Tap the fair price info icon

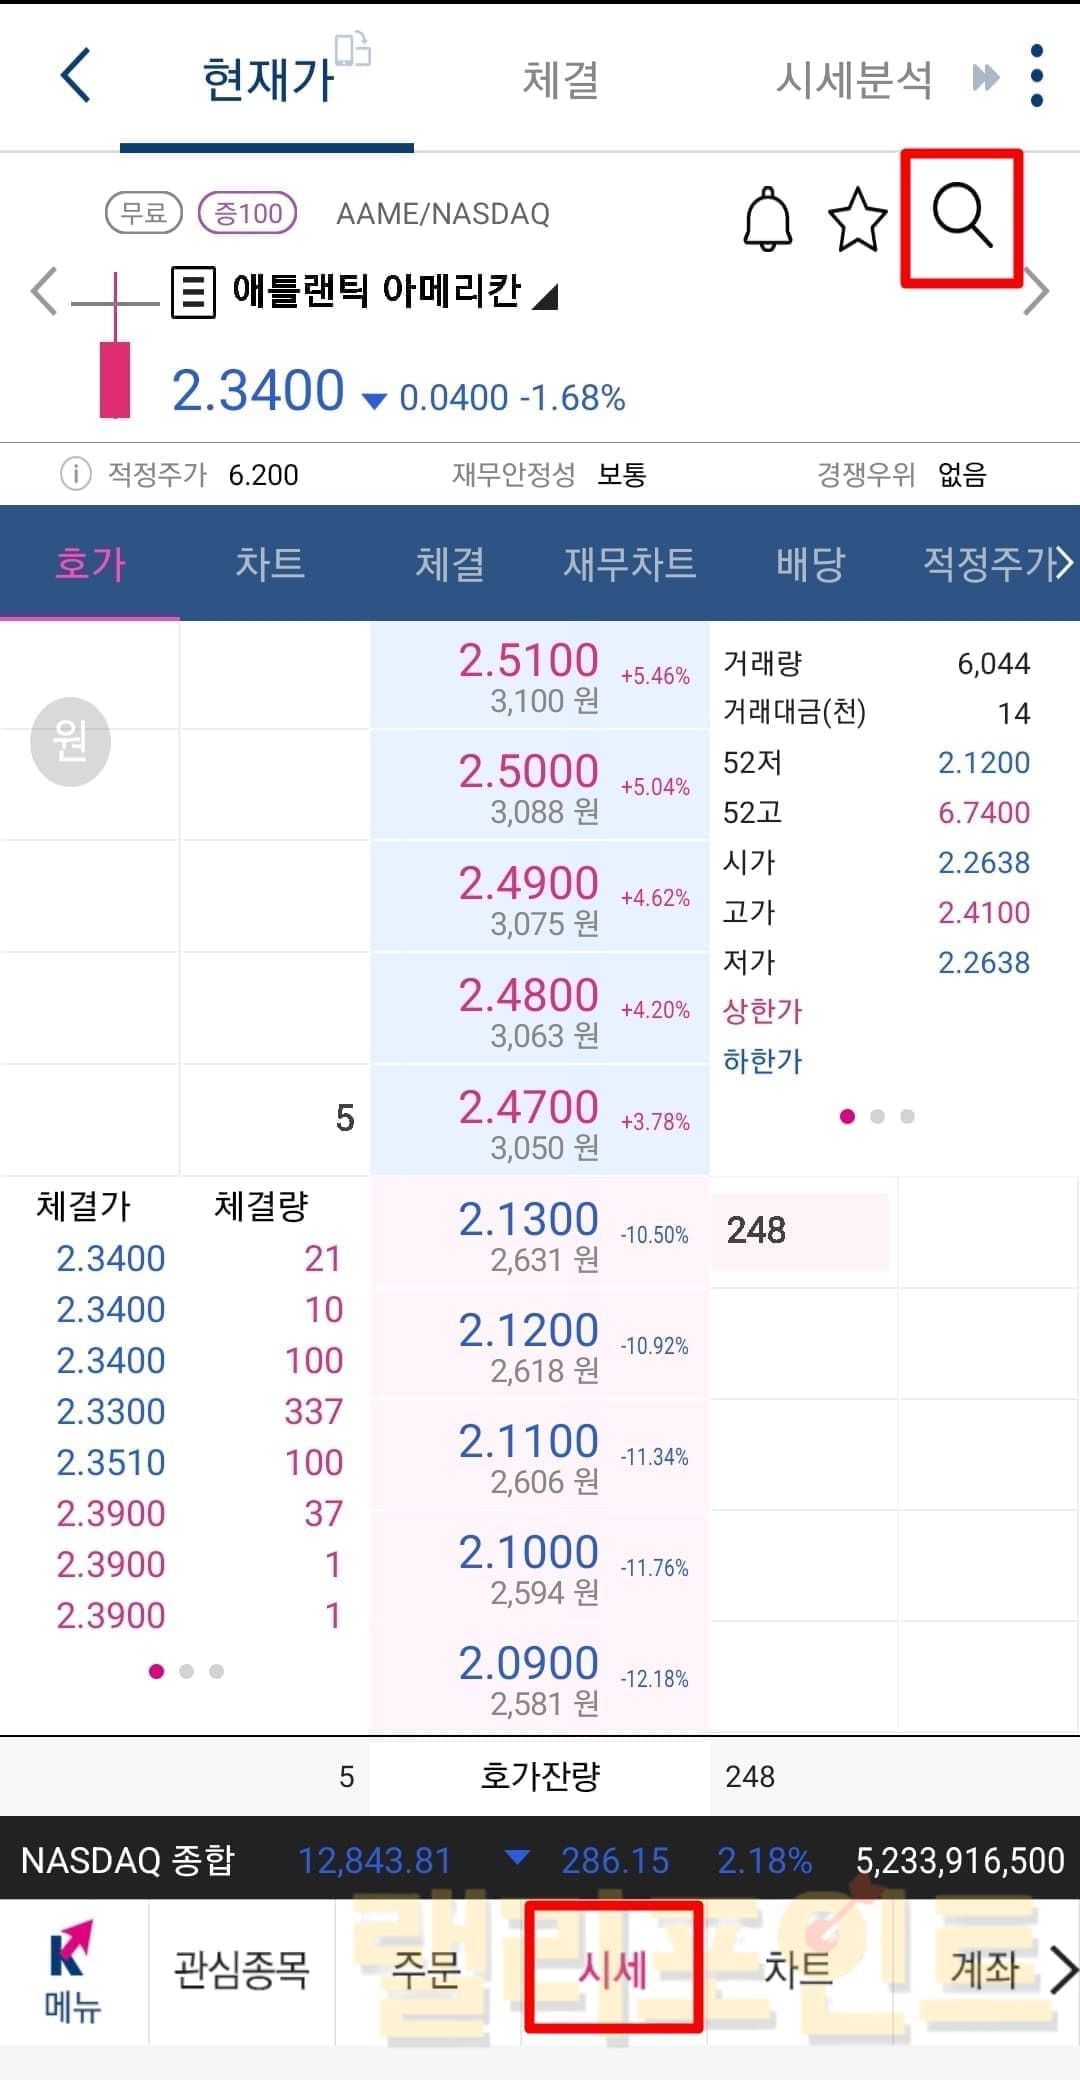point(76,474)
